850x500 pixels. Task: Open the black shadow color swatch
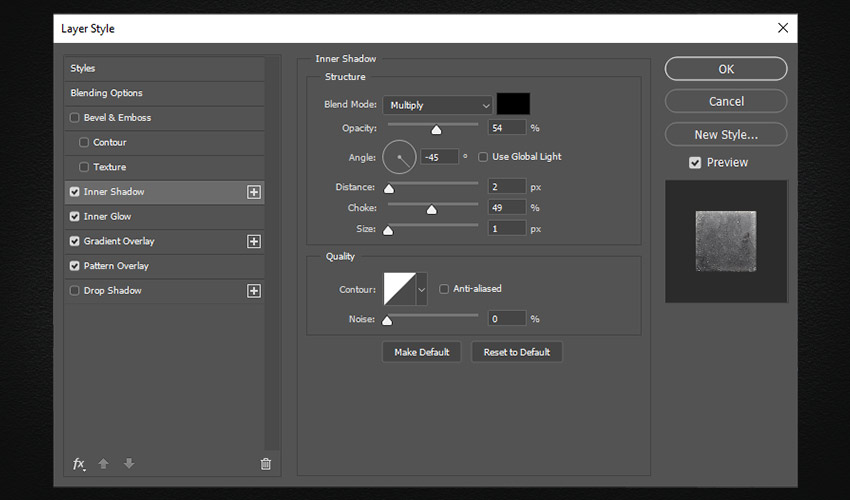point(513,104)
